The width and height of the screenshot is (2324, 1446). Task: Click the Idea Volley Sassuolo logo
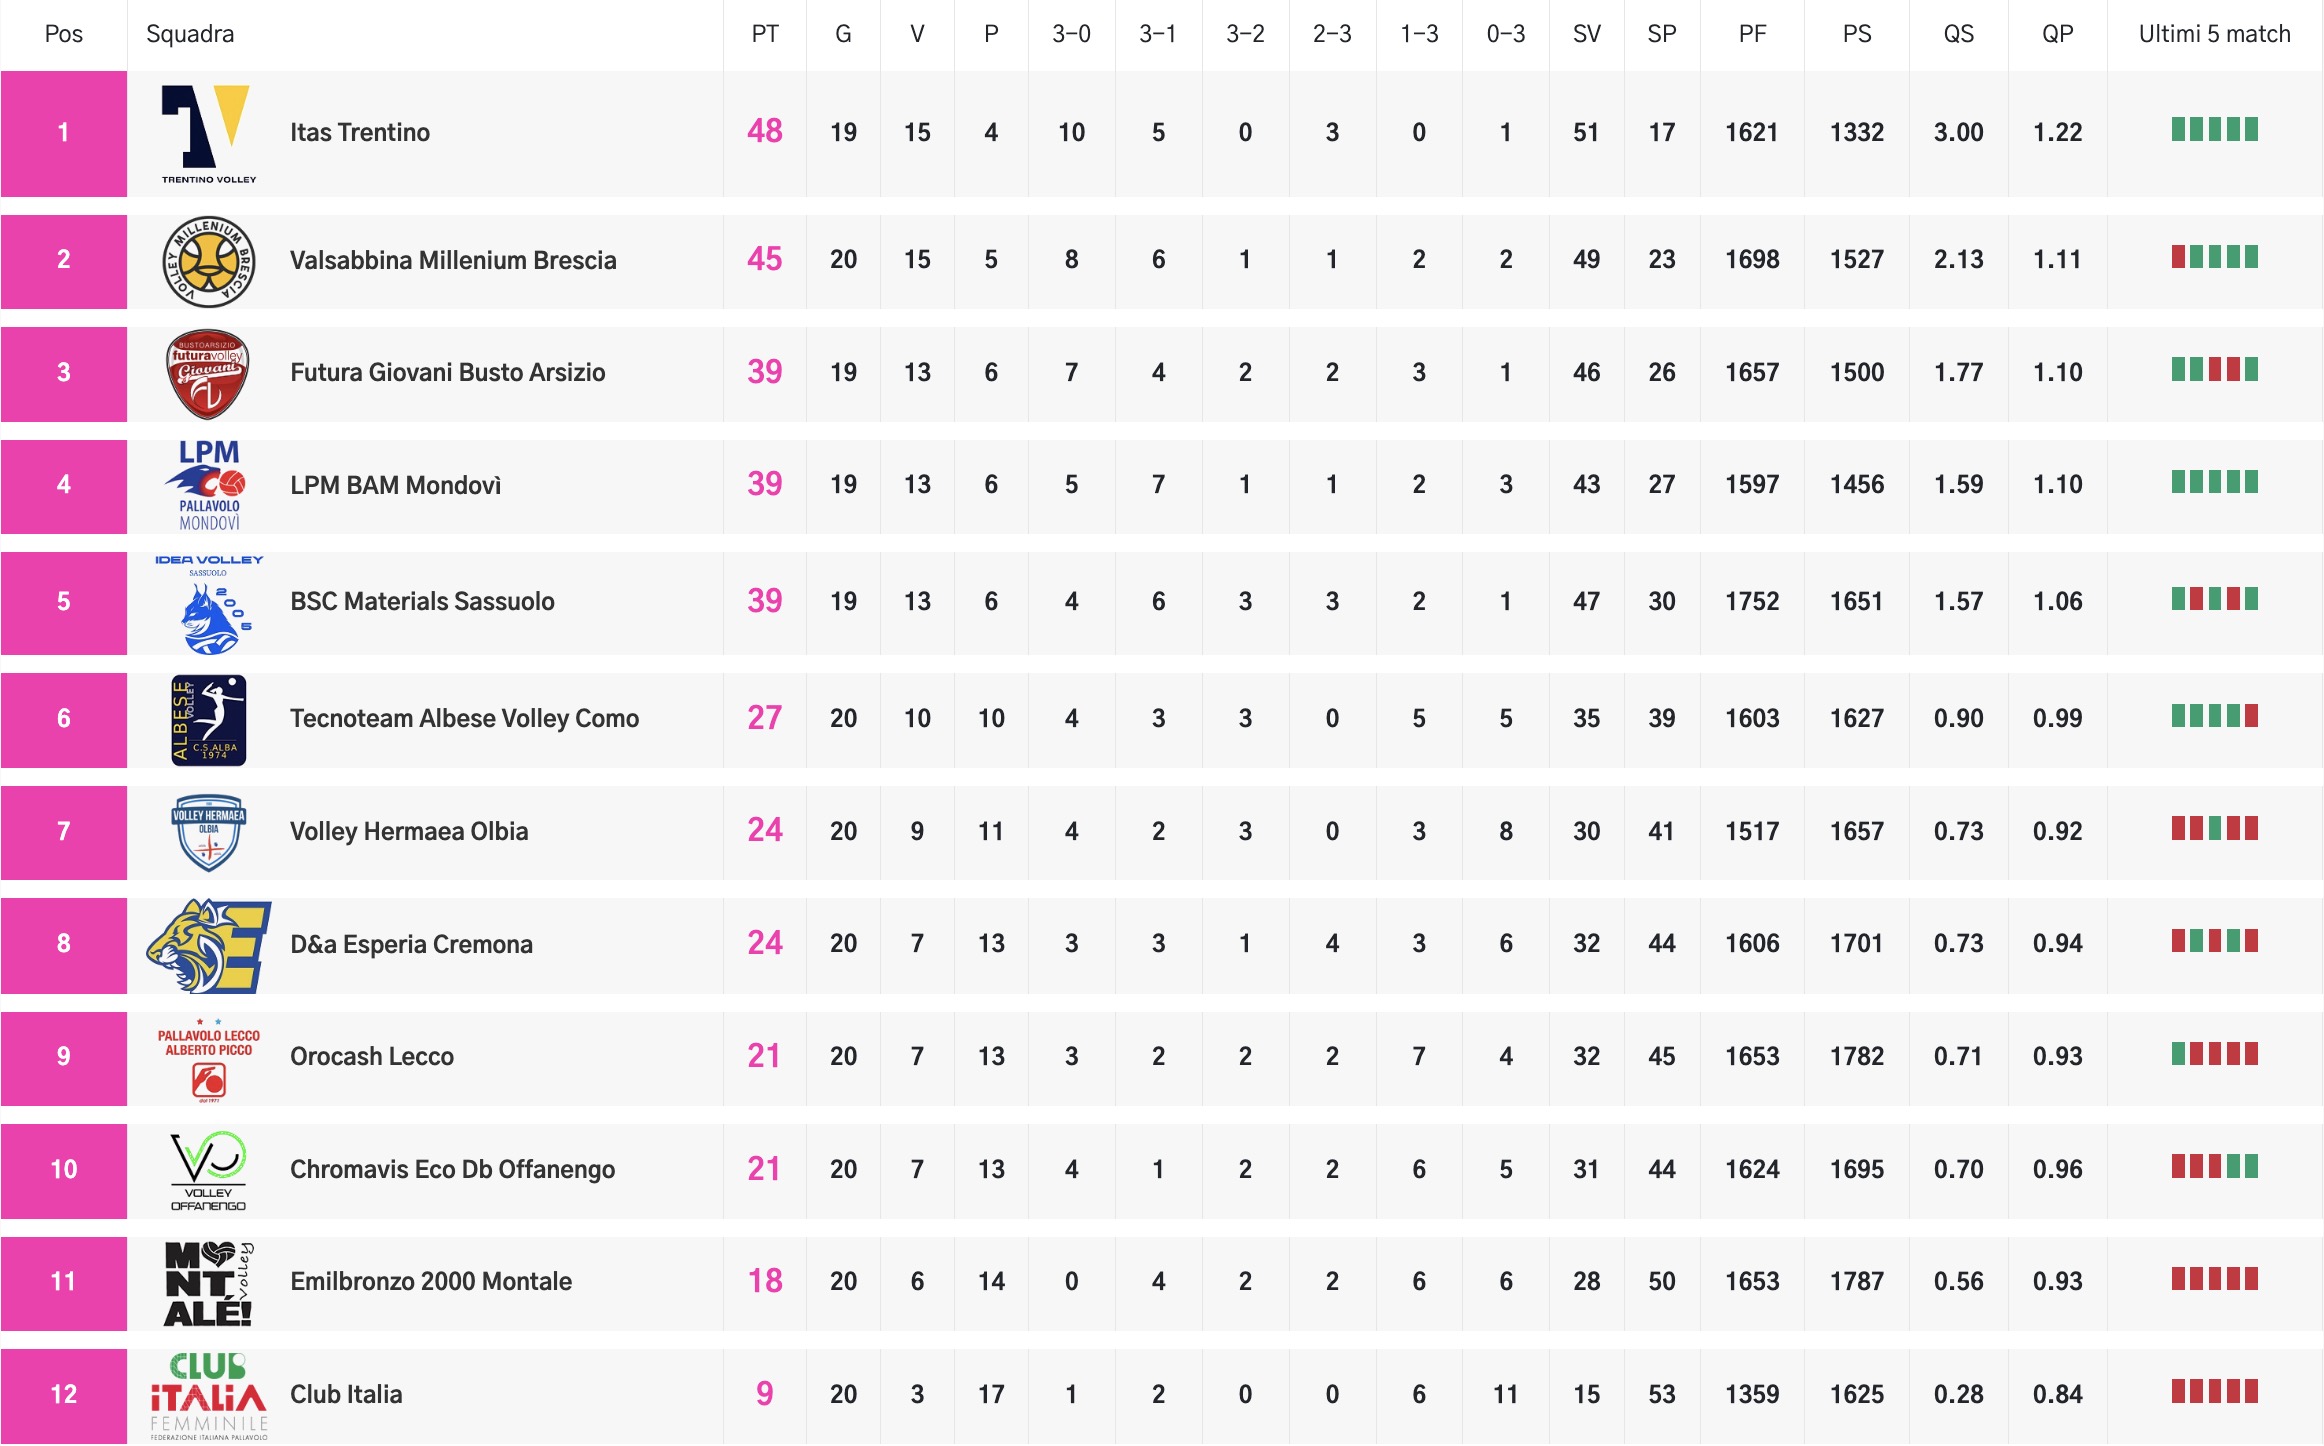[208, 604]
